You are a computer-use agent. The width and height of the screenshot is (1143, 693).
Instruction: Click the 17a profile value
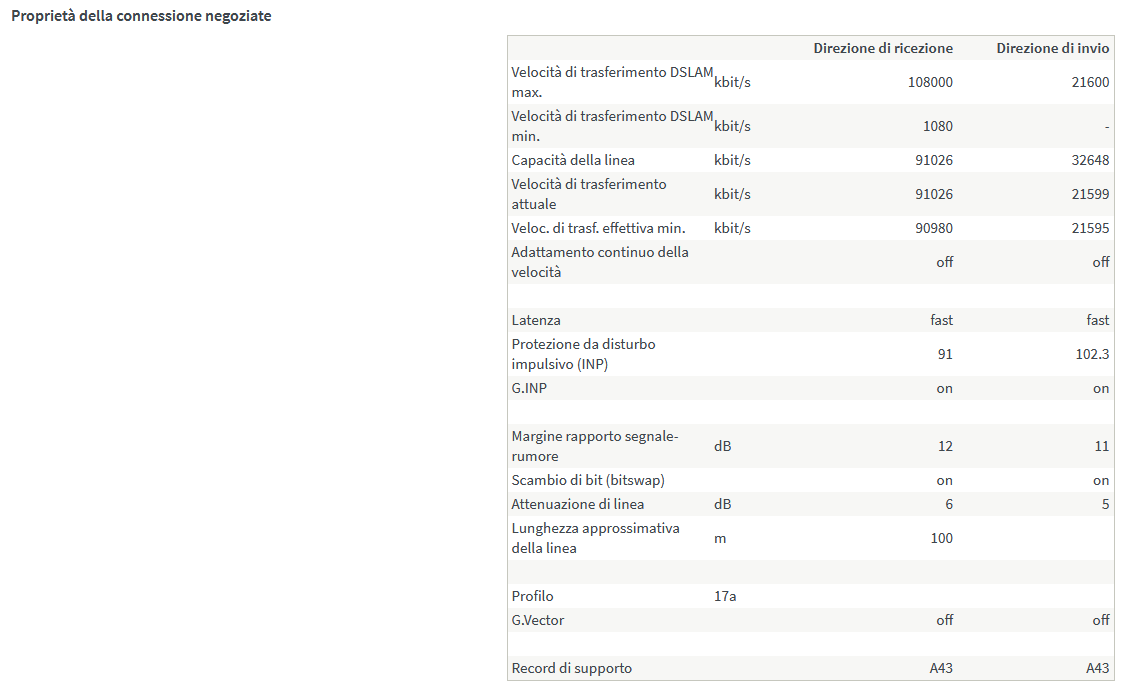[x=725, y=596]
